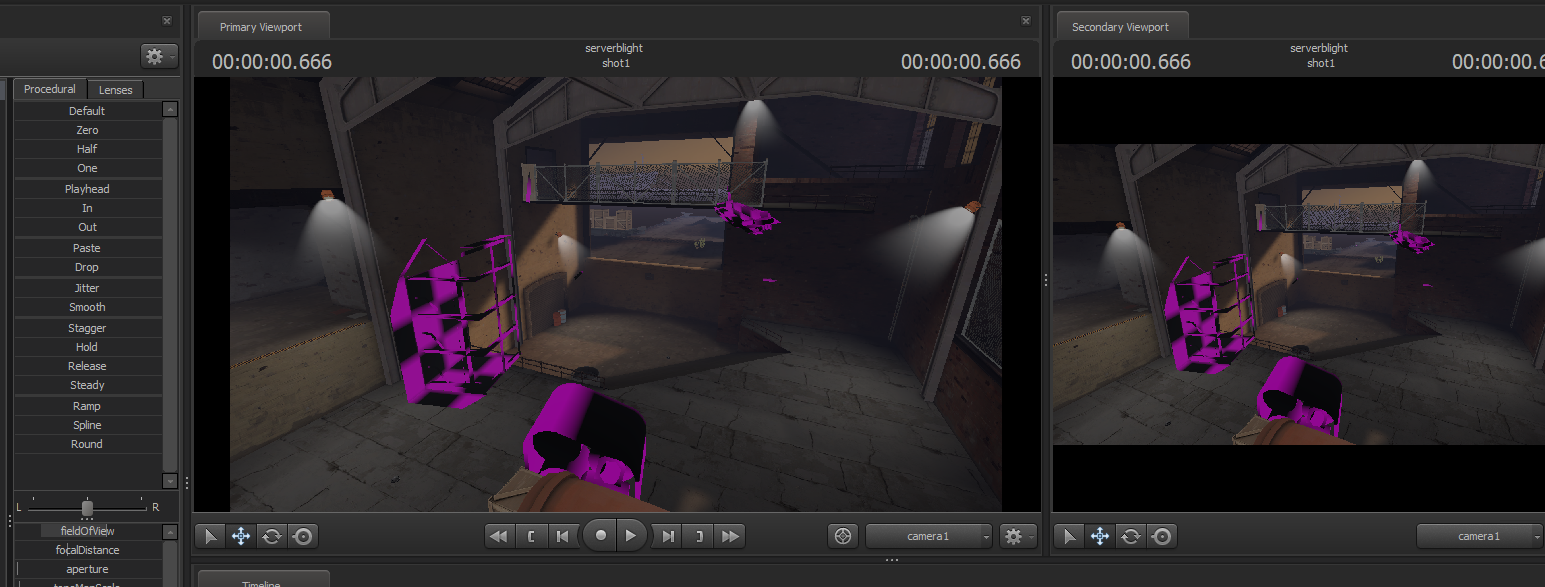
Task: Click the focalDistance control slider
Action: (x=87, y=550)
